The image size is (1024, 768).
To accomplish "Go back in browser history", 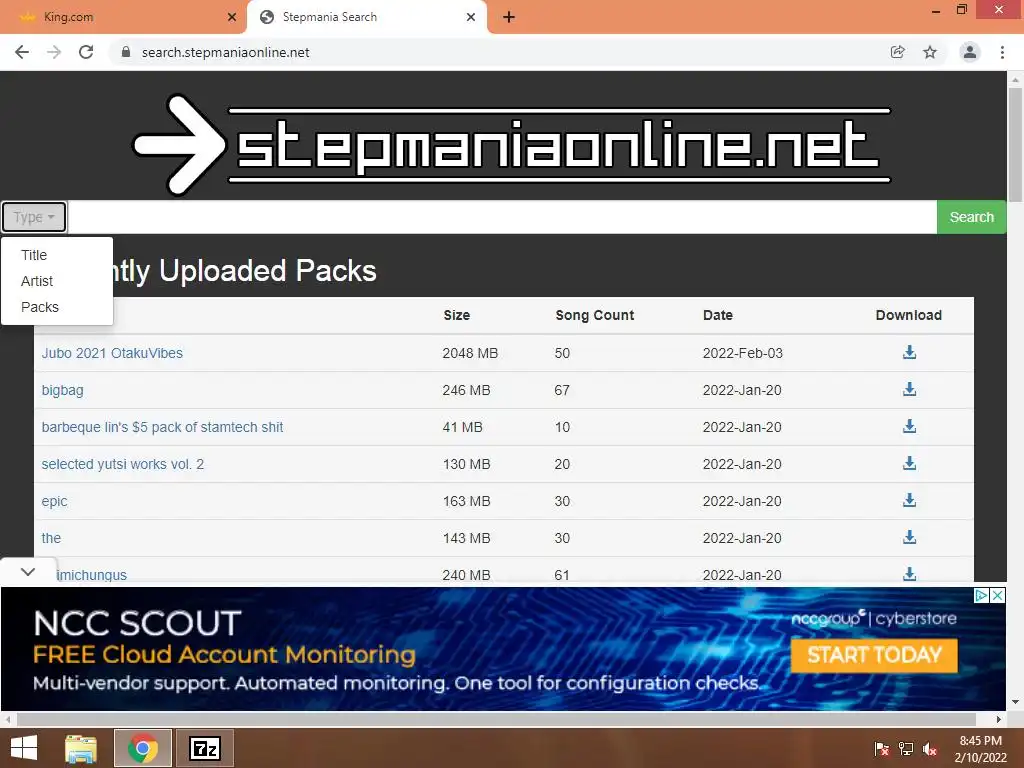I will point(22,52).
